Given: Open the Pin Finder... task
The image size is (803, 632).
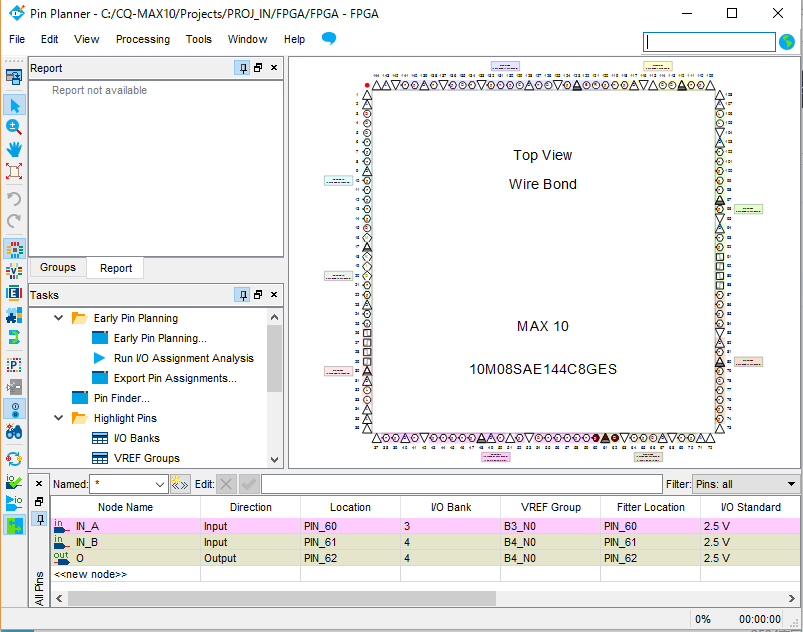Looking at the screenshot, I should tap(122, 398).
